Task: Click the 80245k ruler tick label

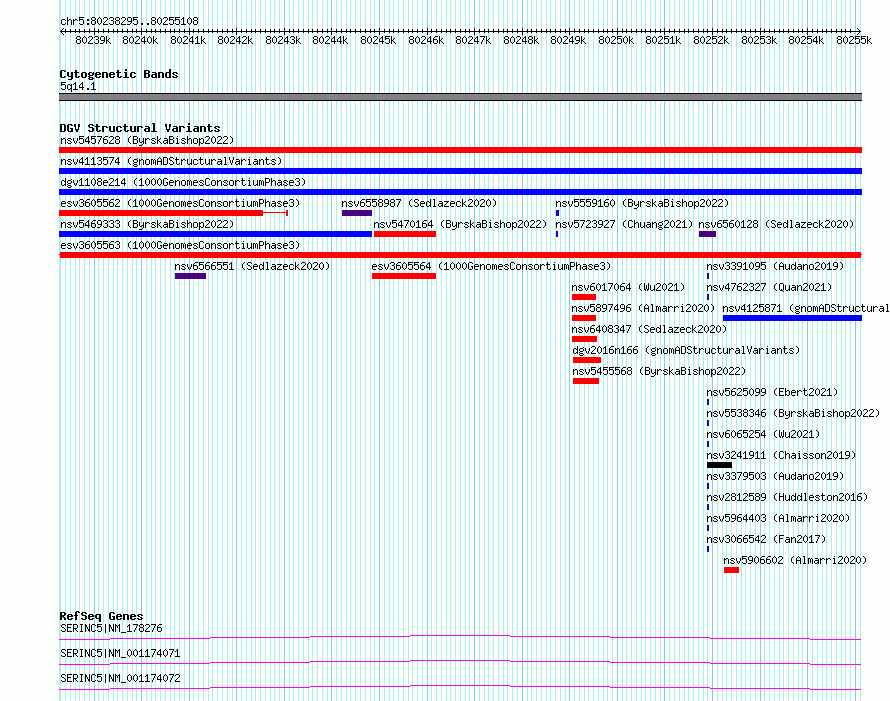Action: coord(378,40)
